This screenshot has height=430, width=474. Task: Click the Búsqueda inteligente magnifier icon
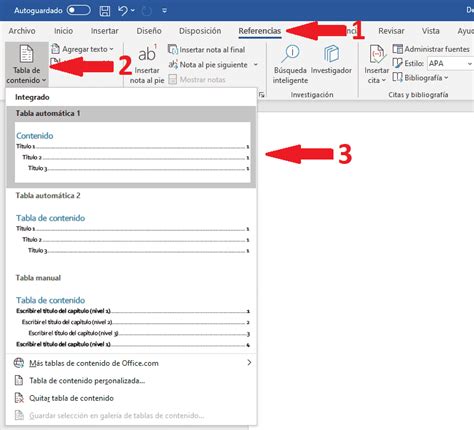[290, 54]
